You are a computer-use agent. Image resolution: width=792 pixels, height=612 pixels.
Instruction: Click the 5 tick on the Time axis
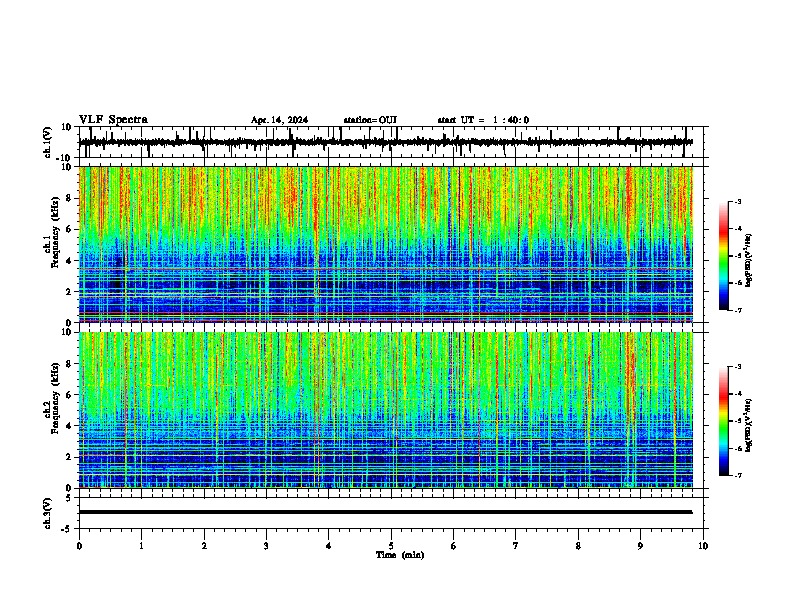point(391,546)
